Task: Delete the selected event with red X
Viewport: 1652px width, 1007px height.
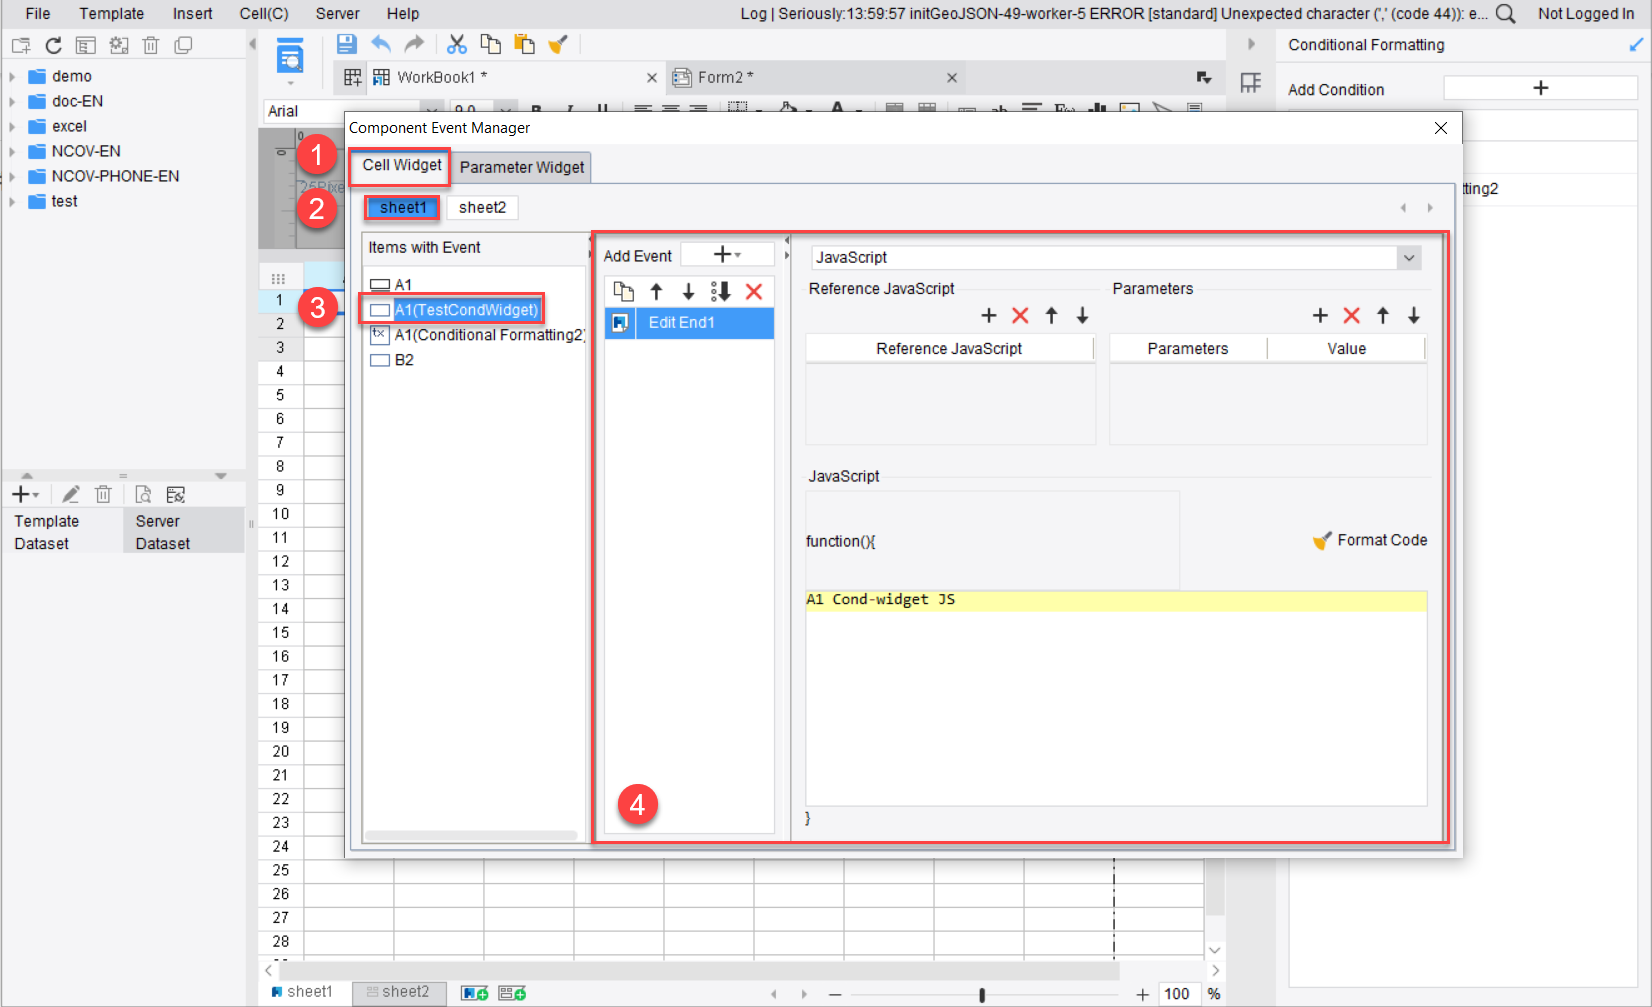Action: (754, 291)
